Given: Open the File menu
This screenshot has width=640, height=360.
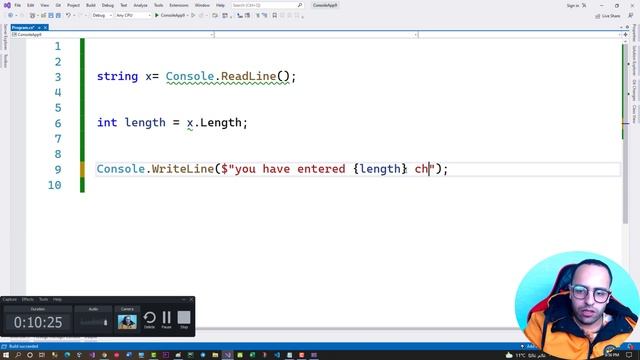Looking at the screenshot, I should pos(17,5).
